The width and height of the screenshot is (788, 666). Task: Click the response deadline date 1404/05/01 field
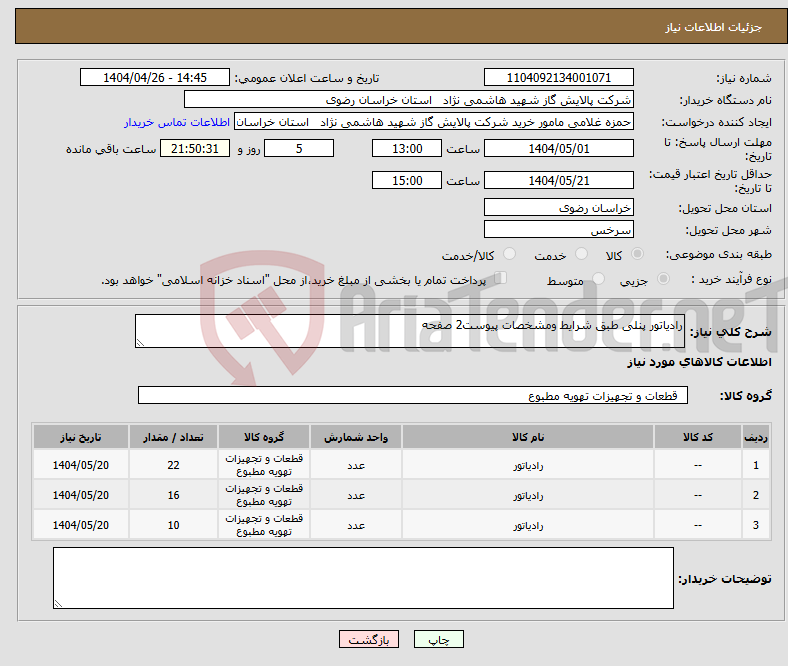(558, 148)
